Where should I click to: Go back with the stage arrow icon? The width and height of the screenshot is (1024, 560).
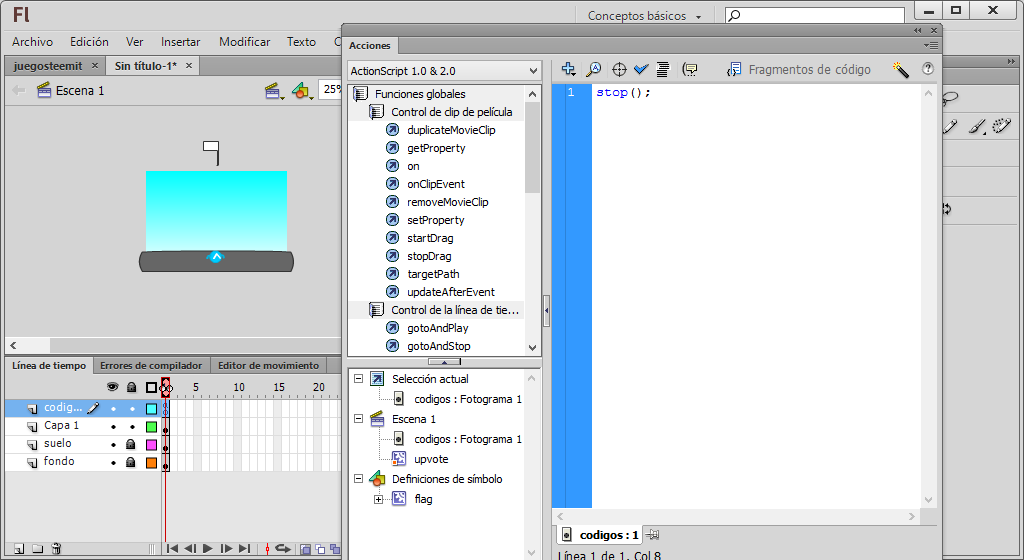point(18,90)
